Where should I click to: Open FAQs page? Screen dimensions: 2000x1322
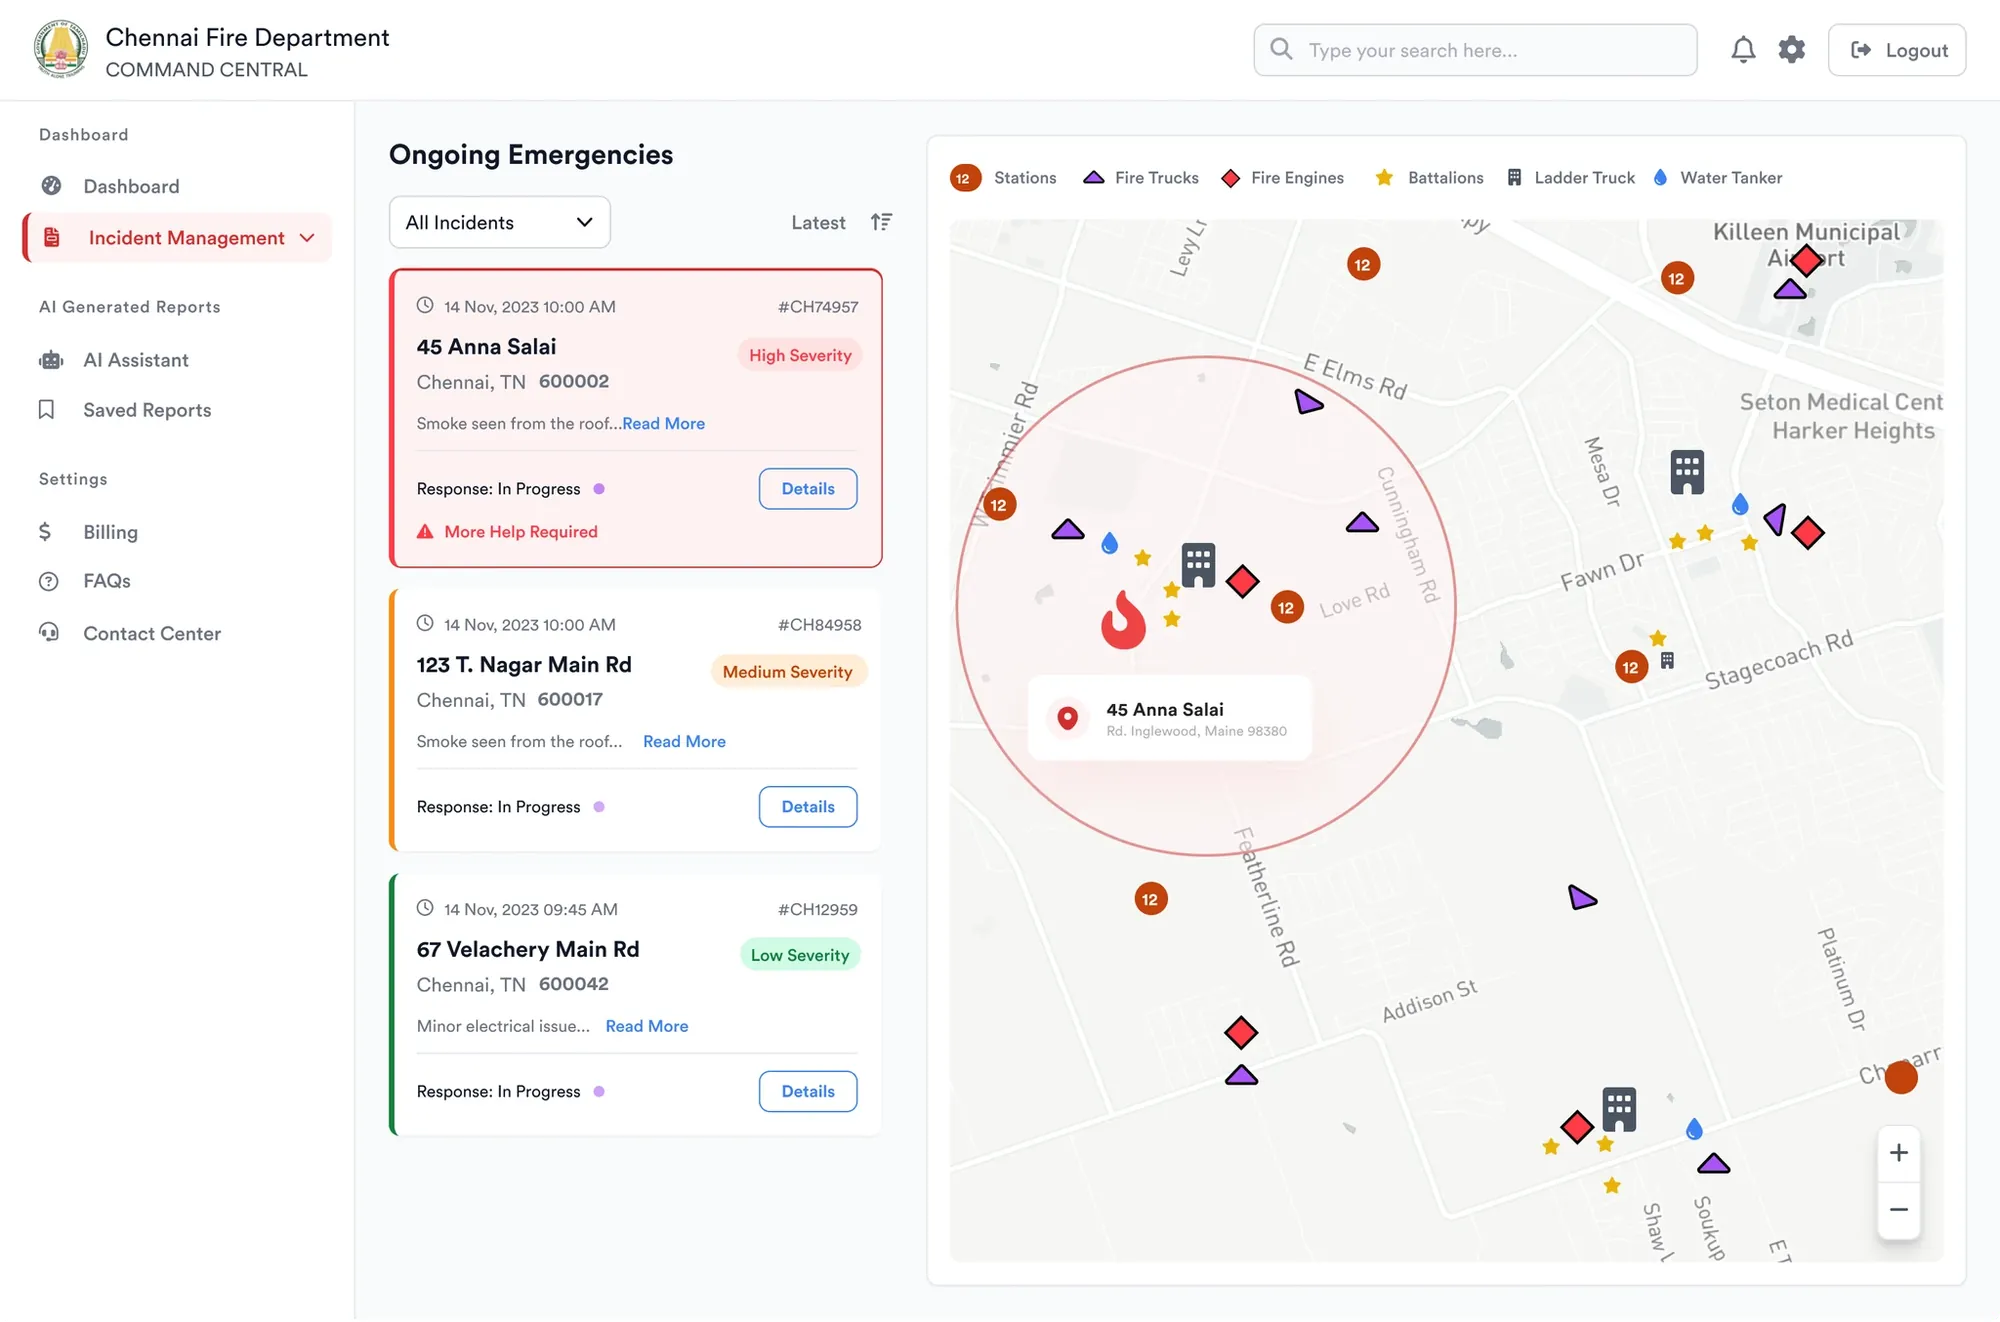click(107, 581)
